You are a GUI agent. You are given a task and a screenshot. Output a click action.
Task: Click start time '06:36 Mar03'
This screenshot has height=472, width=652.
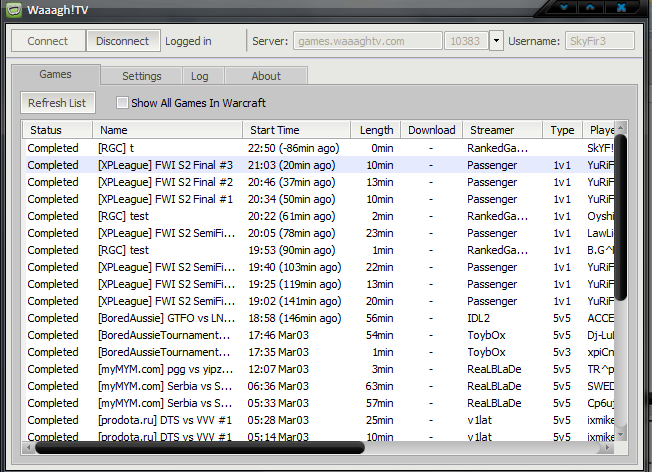(278, 386)
